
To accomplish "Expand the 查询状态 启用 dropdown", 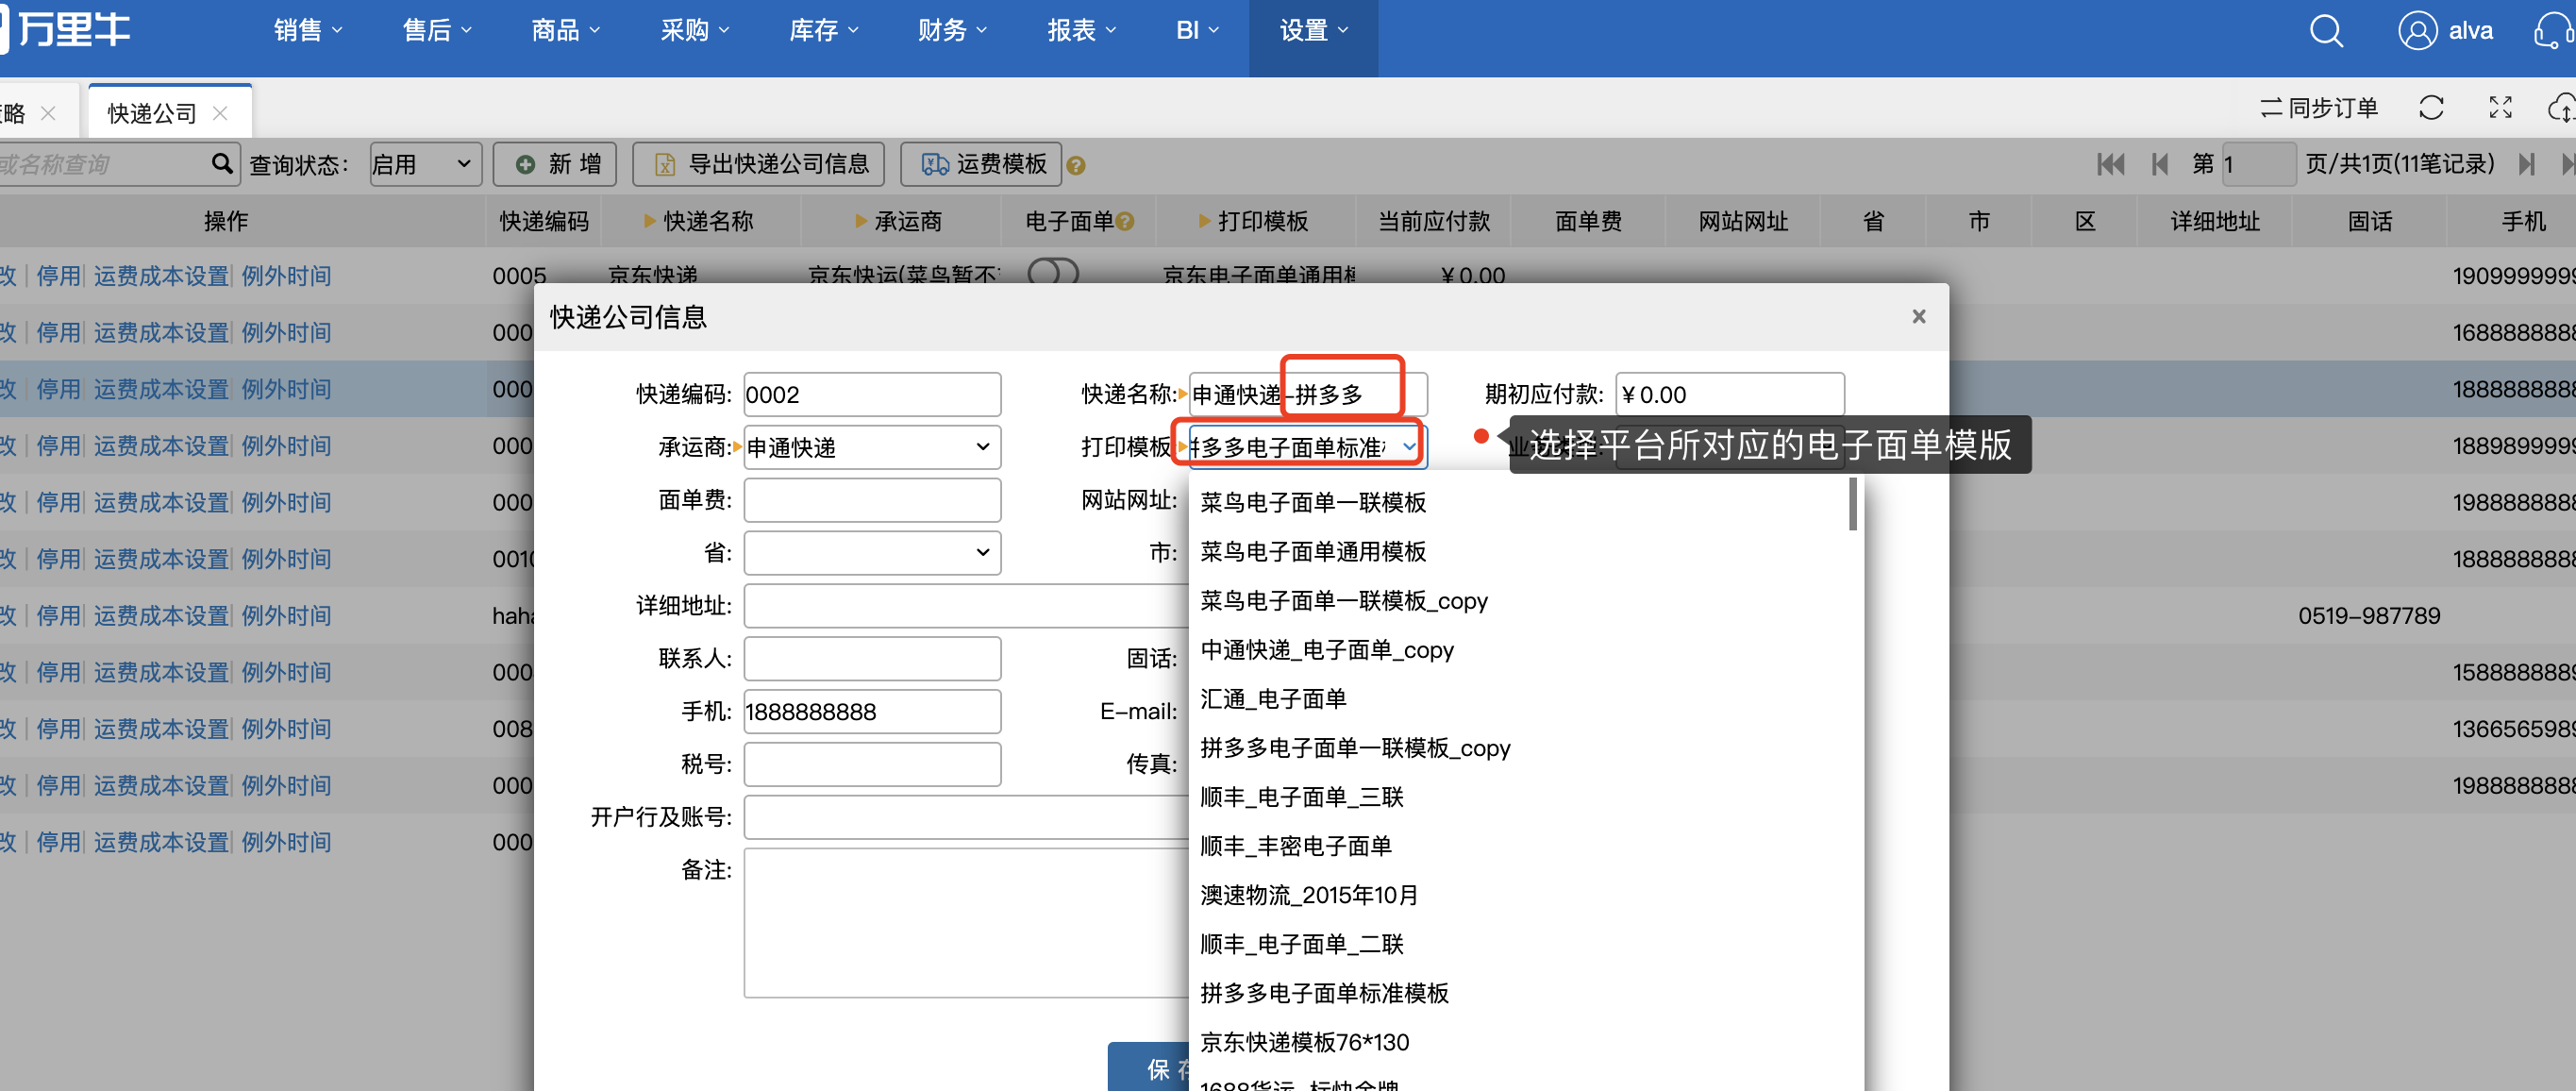I will click(425, 164).
